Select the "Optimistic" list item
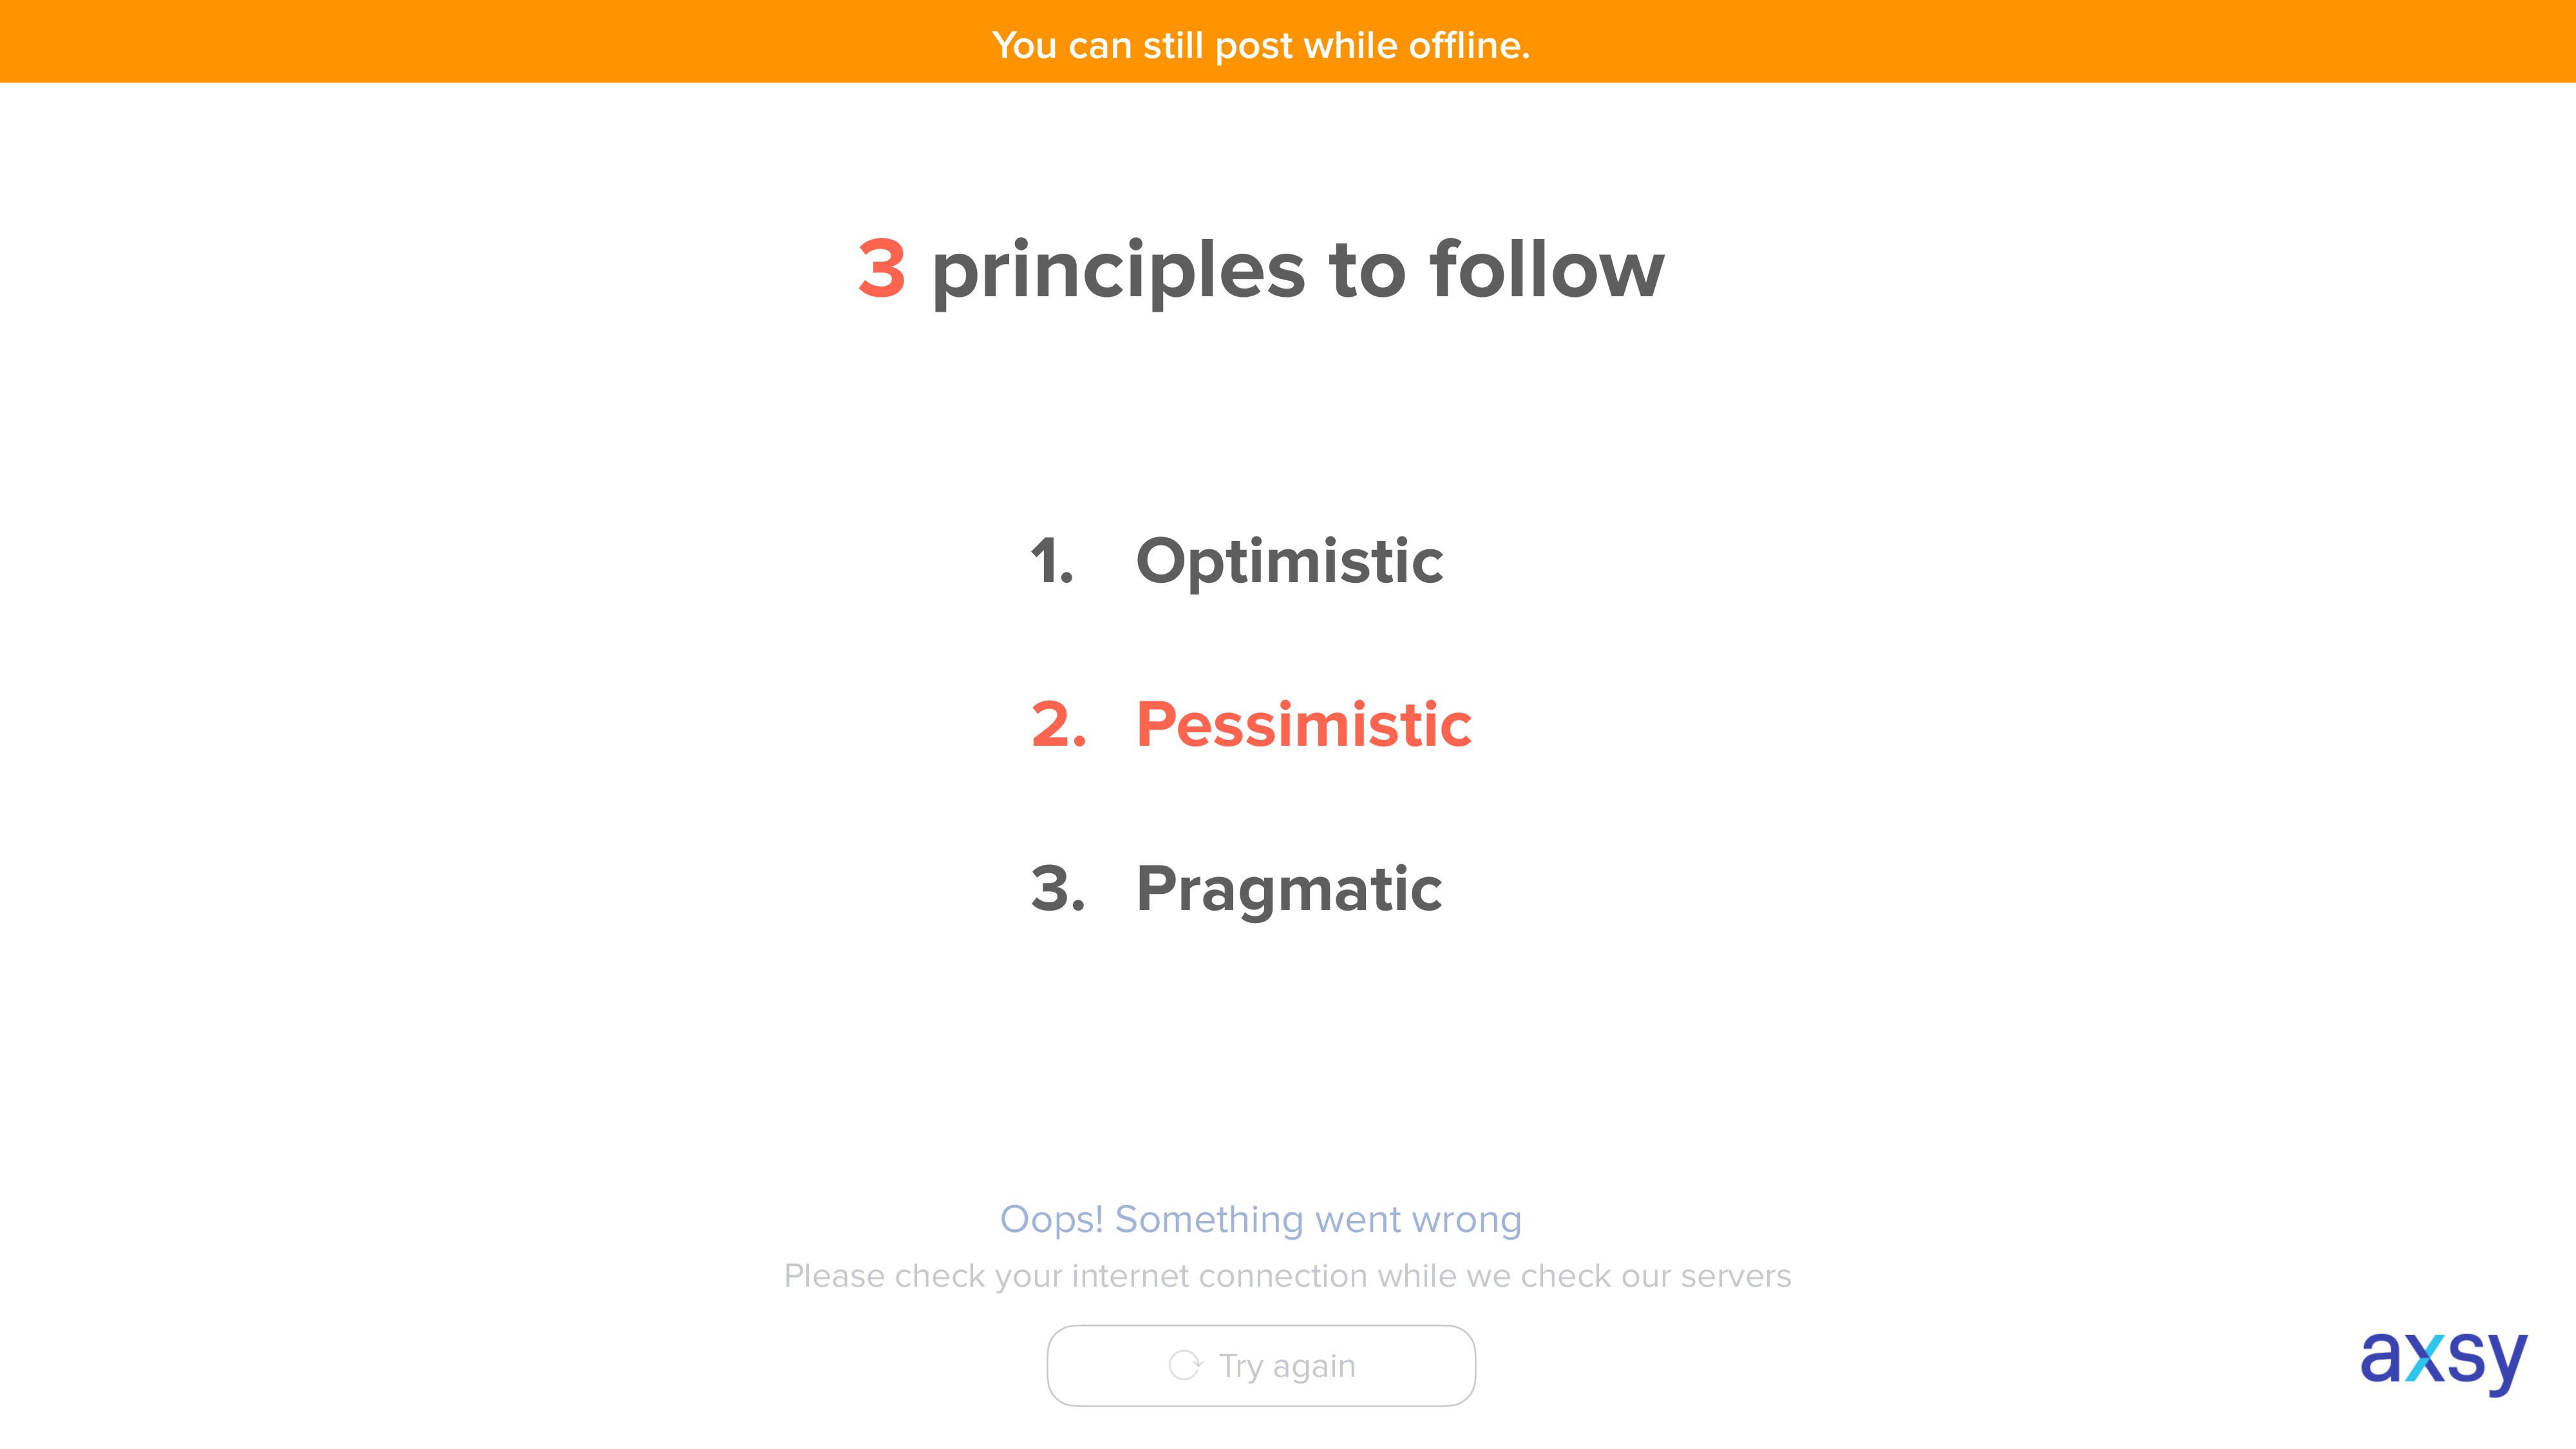Image resolution: width=2576 pixels, height=1449 pixels. 1289,562
